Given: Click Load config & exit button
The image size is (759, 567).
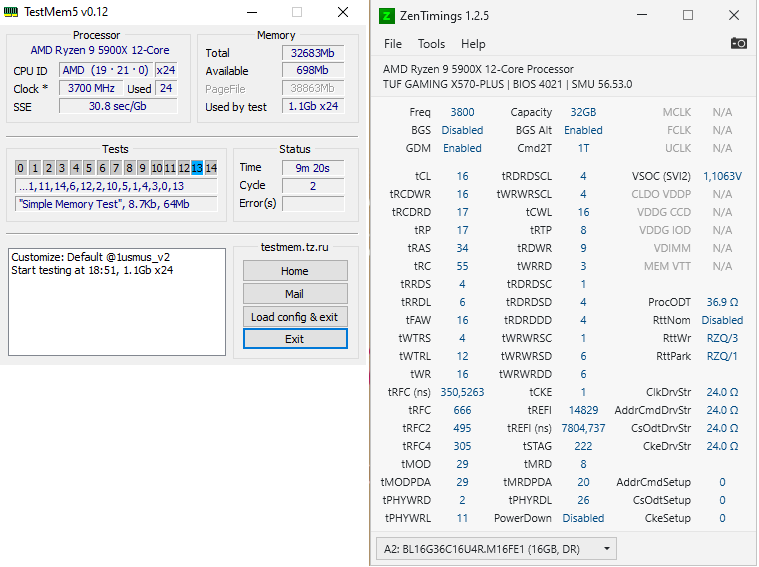Looking at the screenshot, I should [295, 317].
